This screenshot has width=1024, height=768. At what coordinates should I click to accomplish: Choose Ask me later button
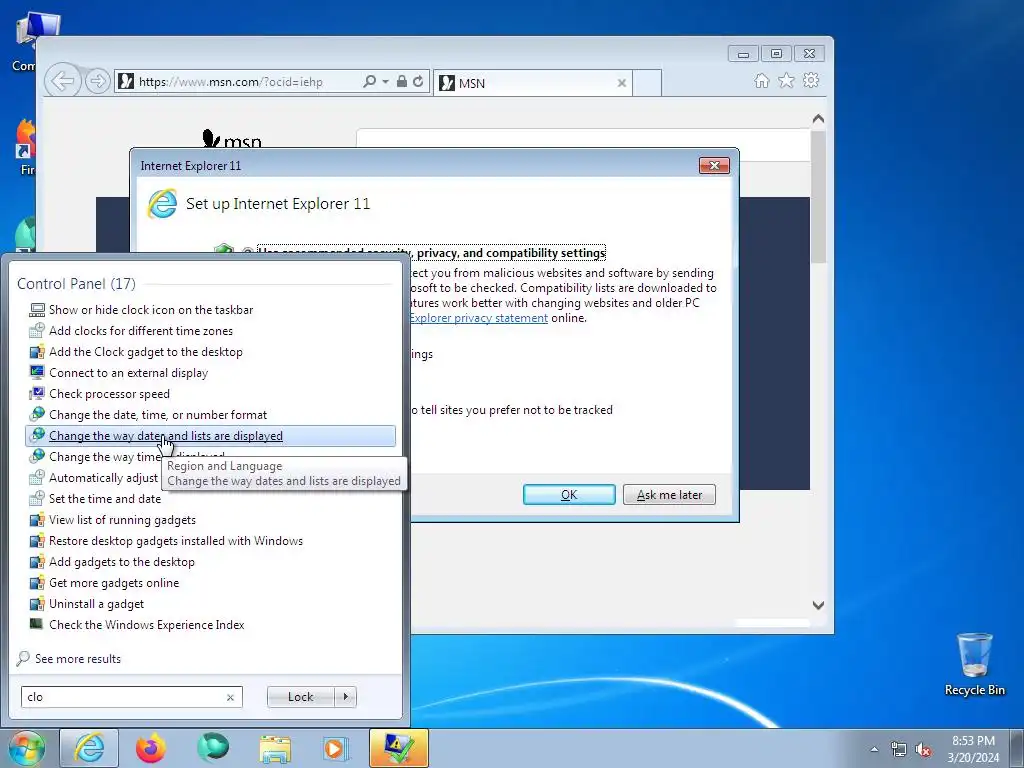tap(669, 494)
